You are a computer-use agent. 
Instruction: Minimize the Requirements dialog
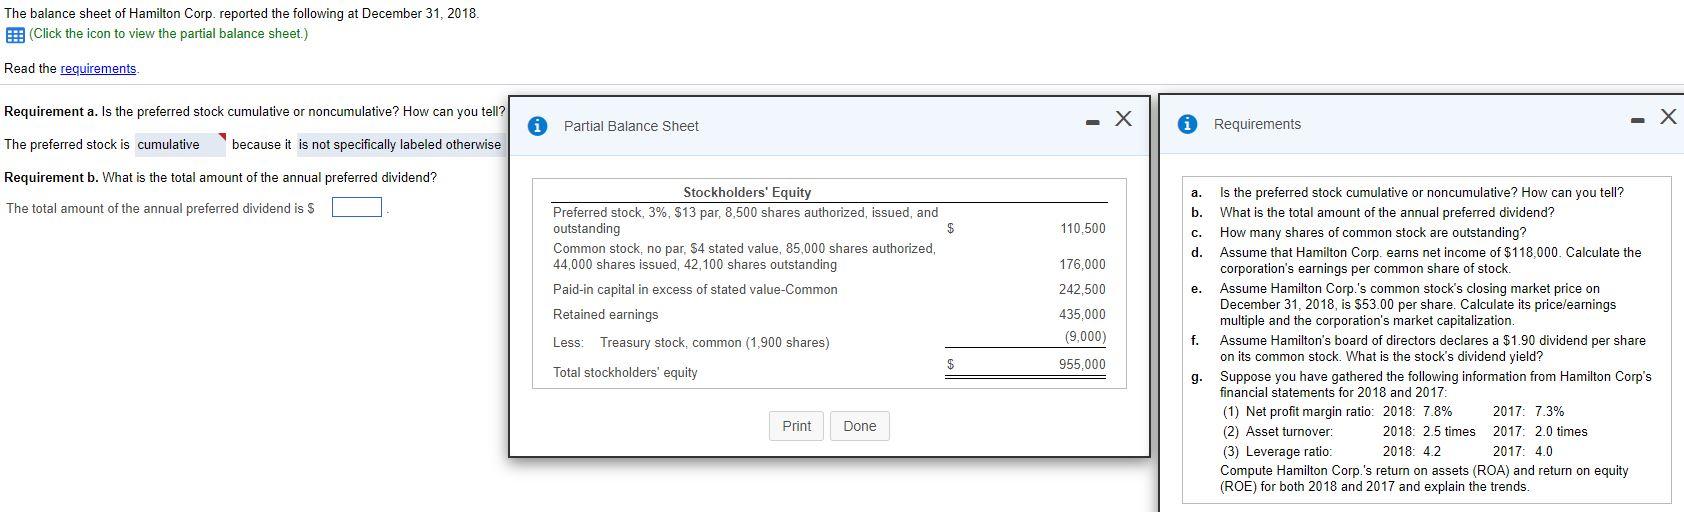1637,120
